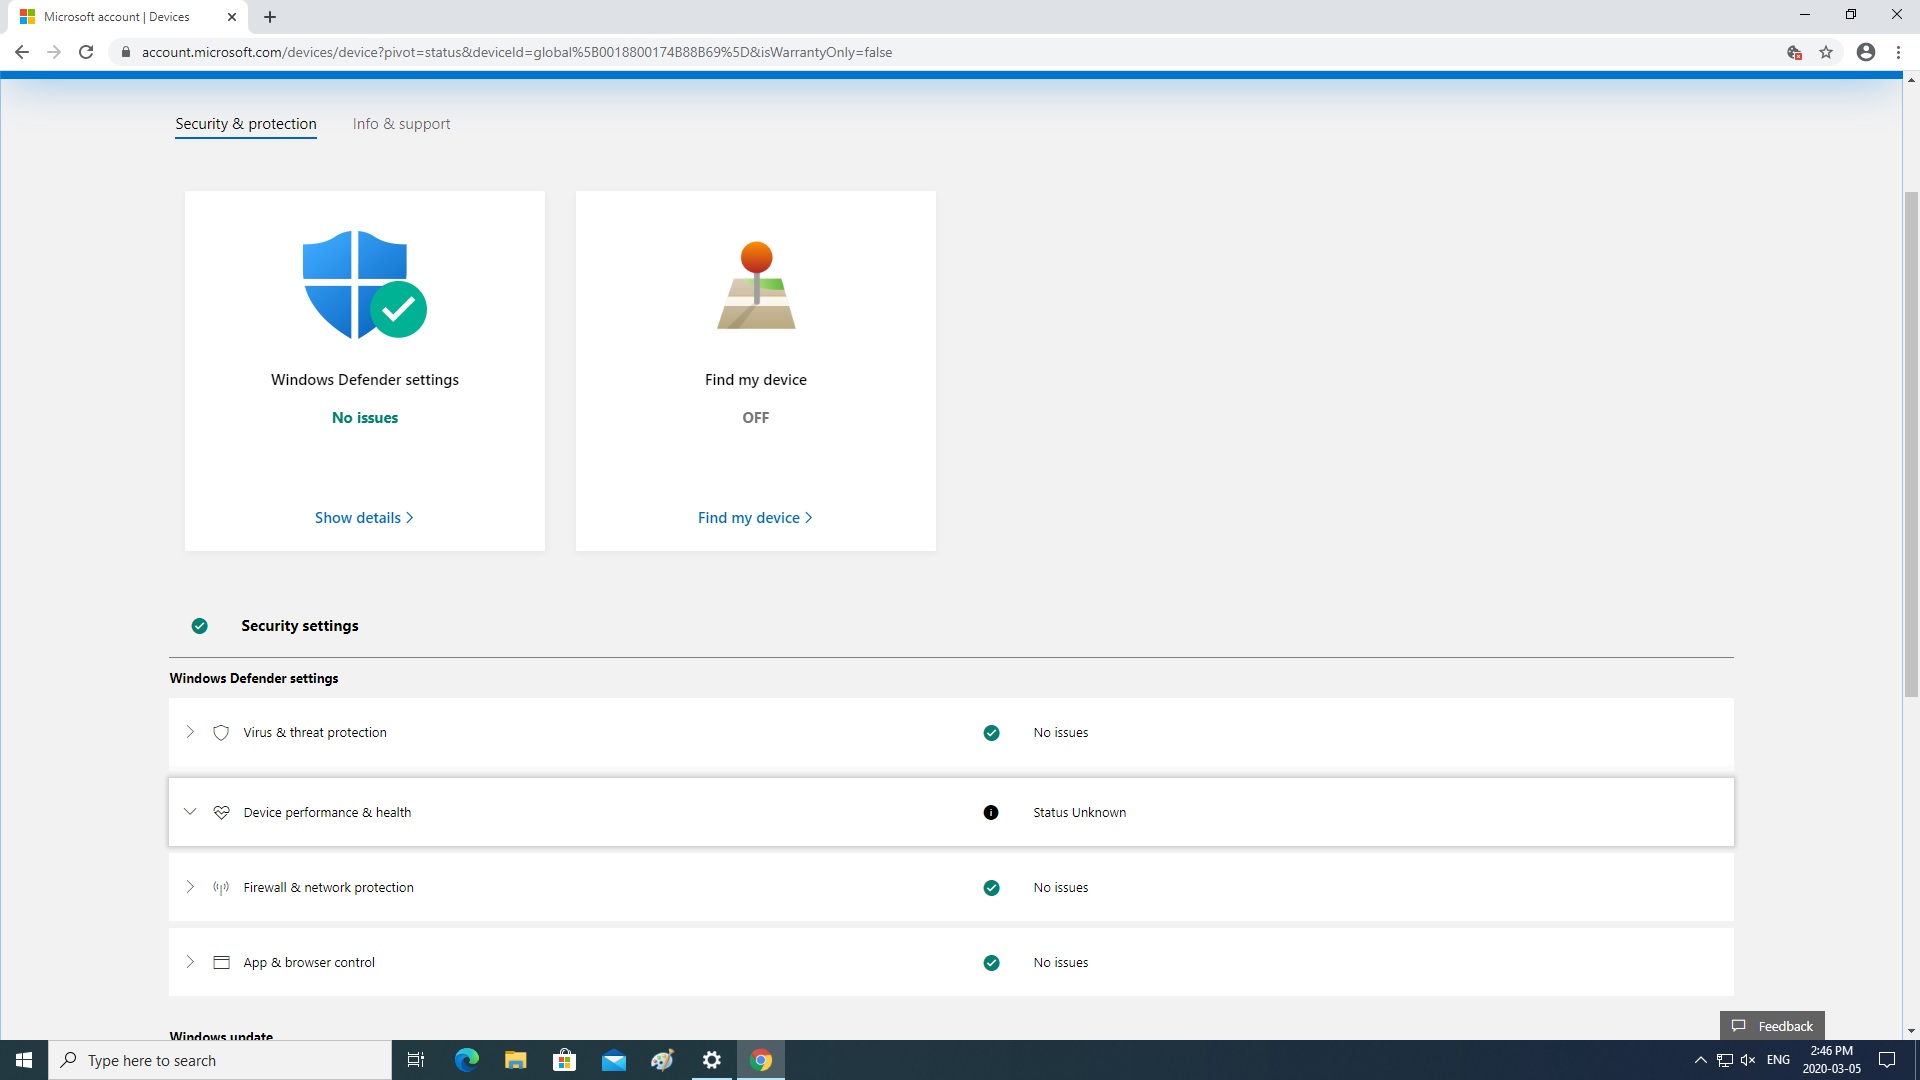Click the Virus & threat protection label
The height and width of the screenshot is (1080, 1920).
[x=315, y=733]
